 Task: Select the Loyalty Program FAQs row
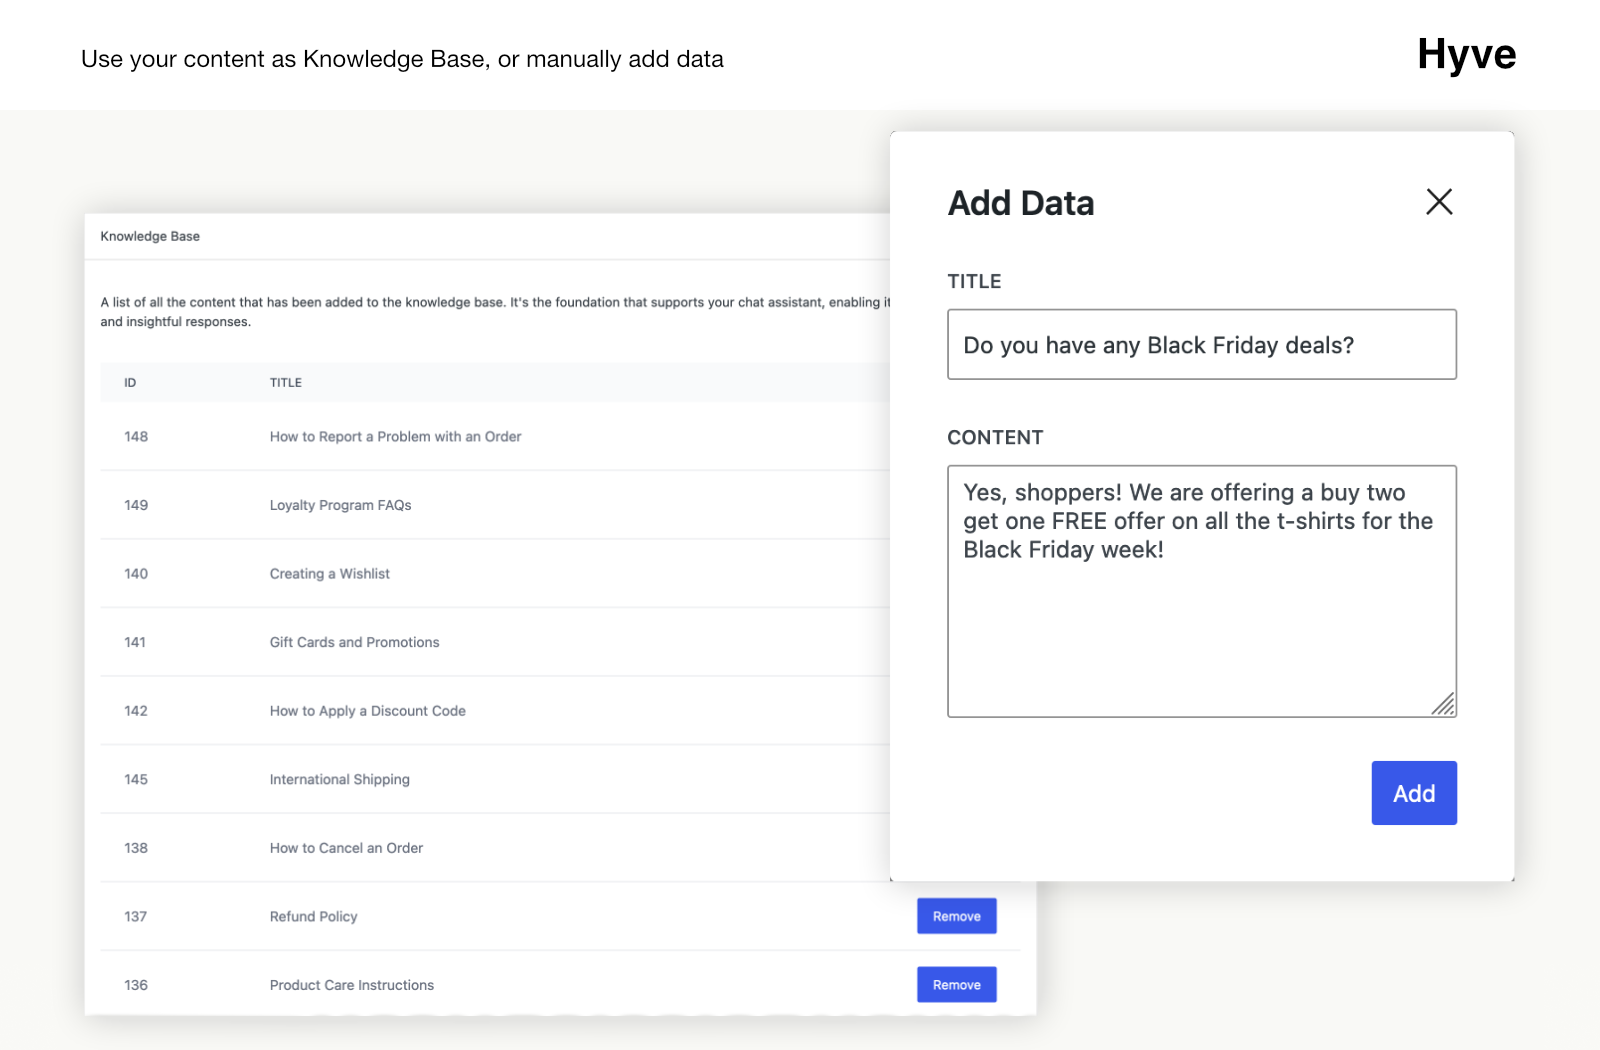(x=340, y=506)
